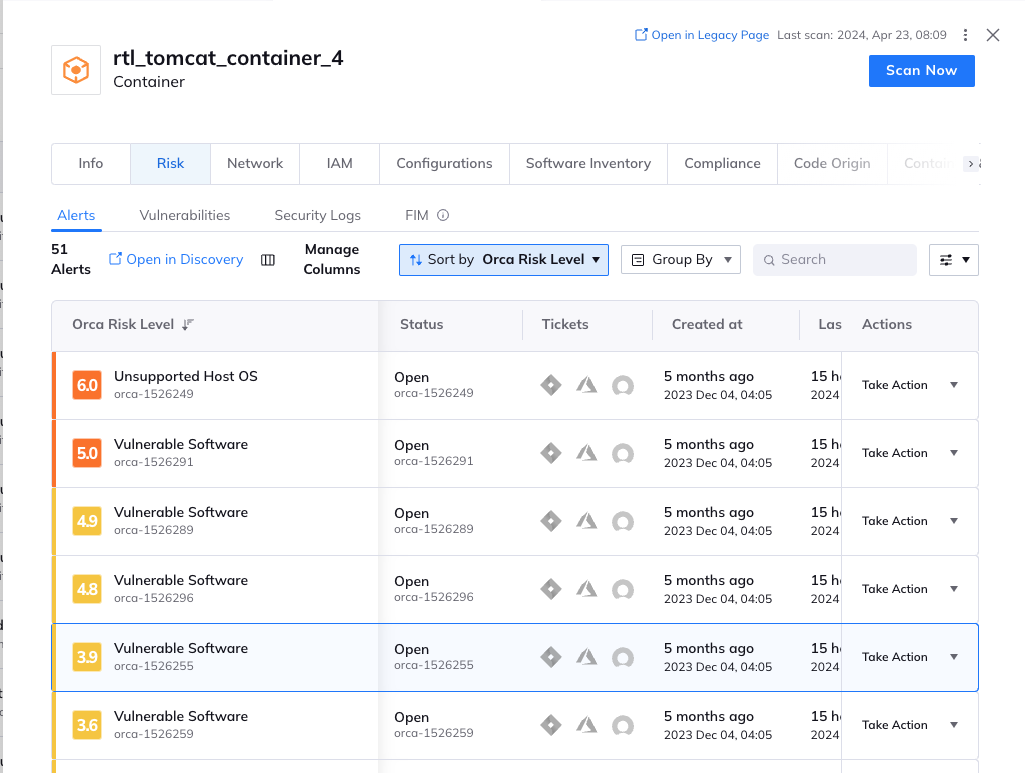The height and width of the screenshot is (773, 1025).
Task: Open the filter settings dropdown
Action: (x=953, y=260)
